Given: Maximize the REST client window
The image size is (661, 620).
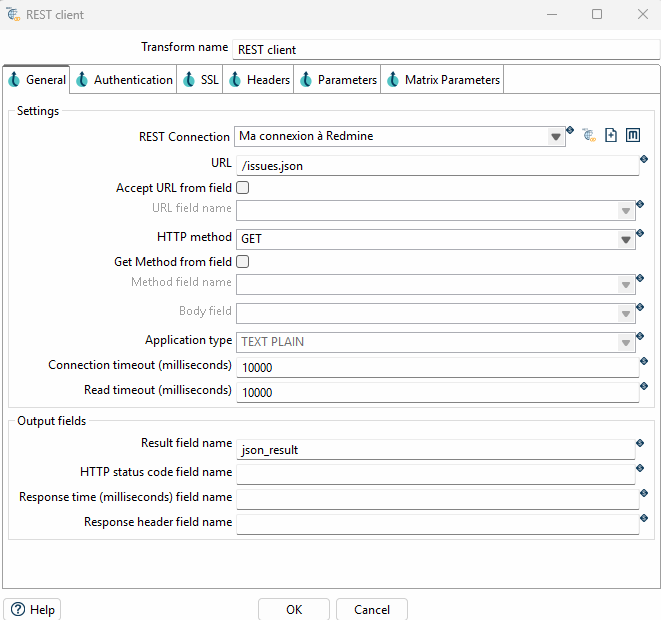Looking at the screenshot, I should point(597,14).
